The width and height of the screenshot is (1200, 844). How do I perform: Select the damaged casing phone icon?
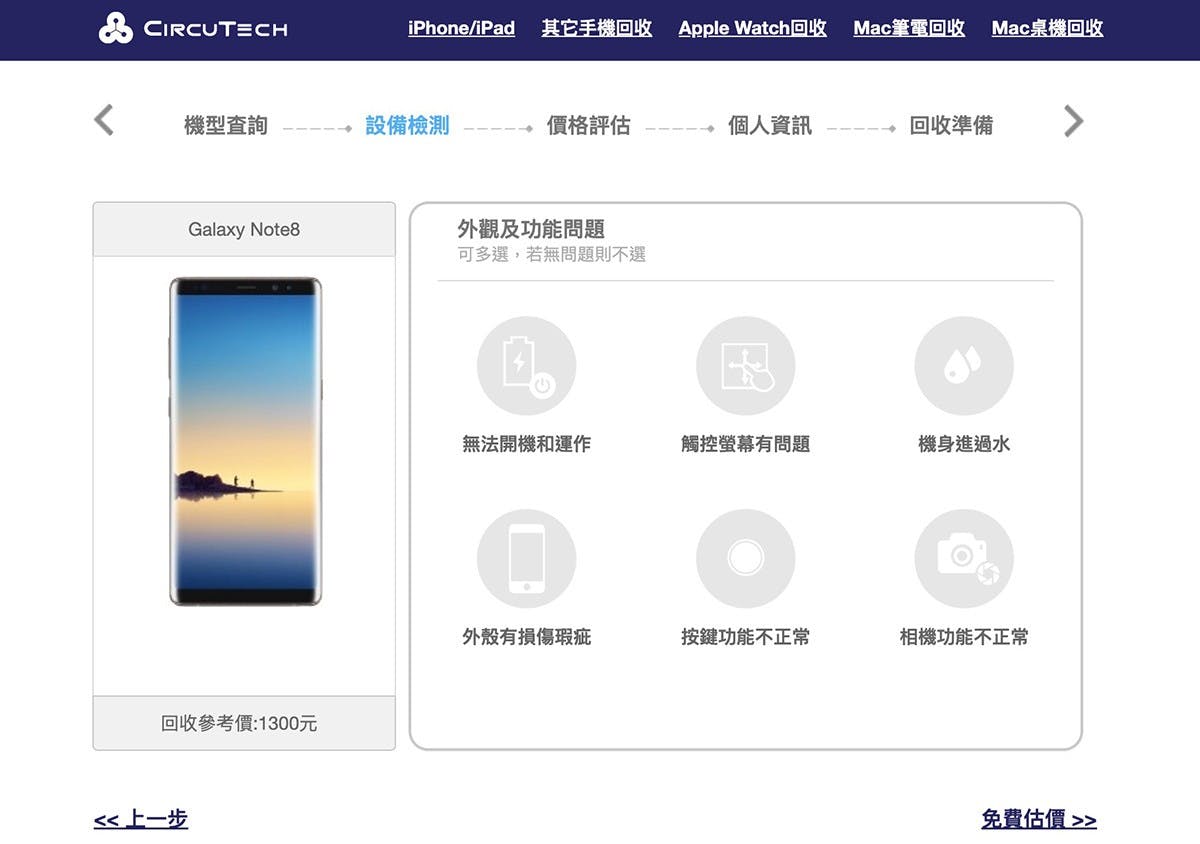click(526, 559)
